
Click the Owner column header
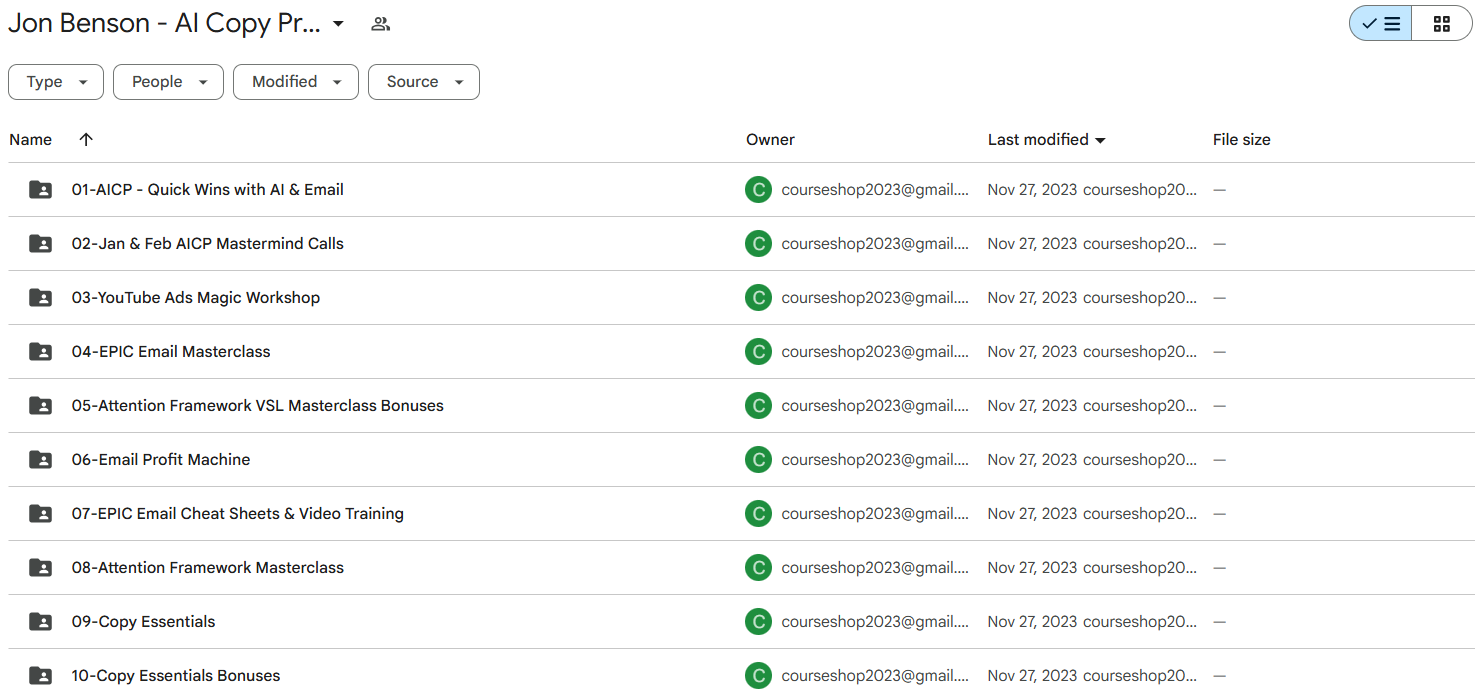click(770, 140)
